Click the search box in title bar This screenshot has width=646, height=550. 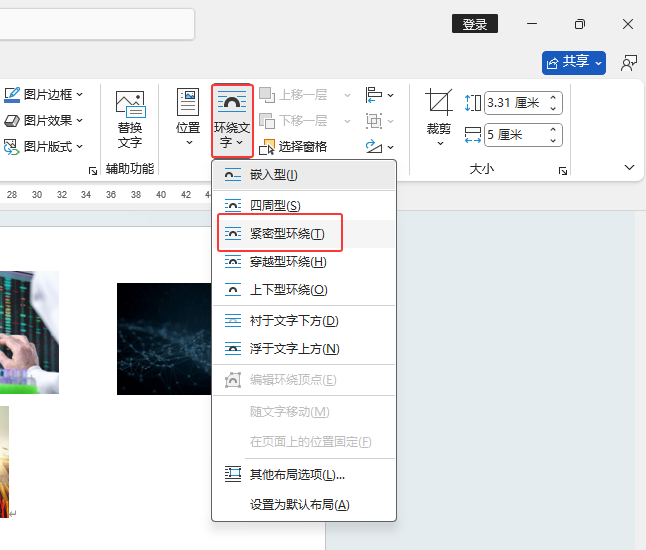coord(97,24)
